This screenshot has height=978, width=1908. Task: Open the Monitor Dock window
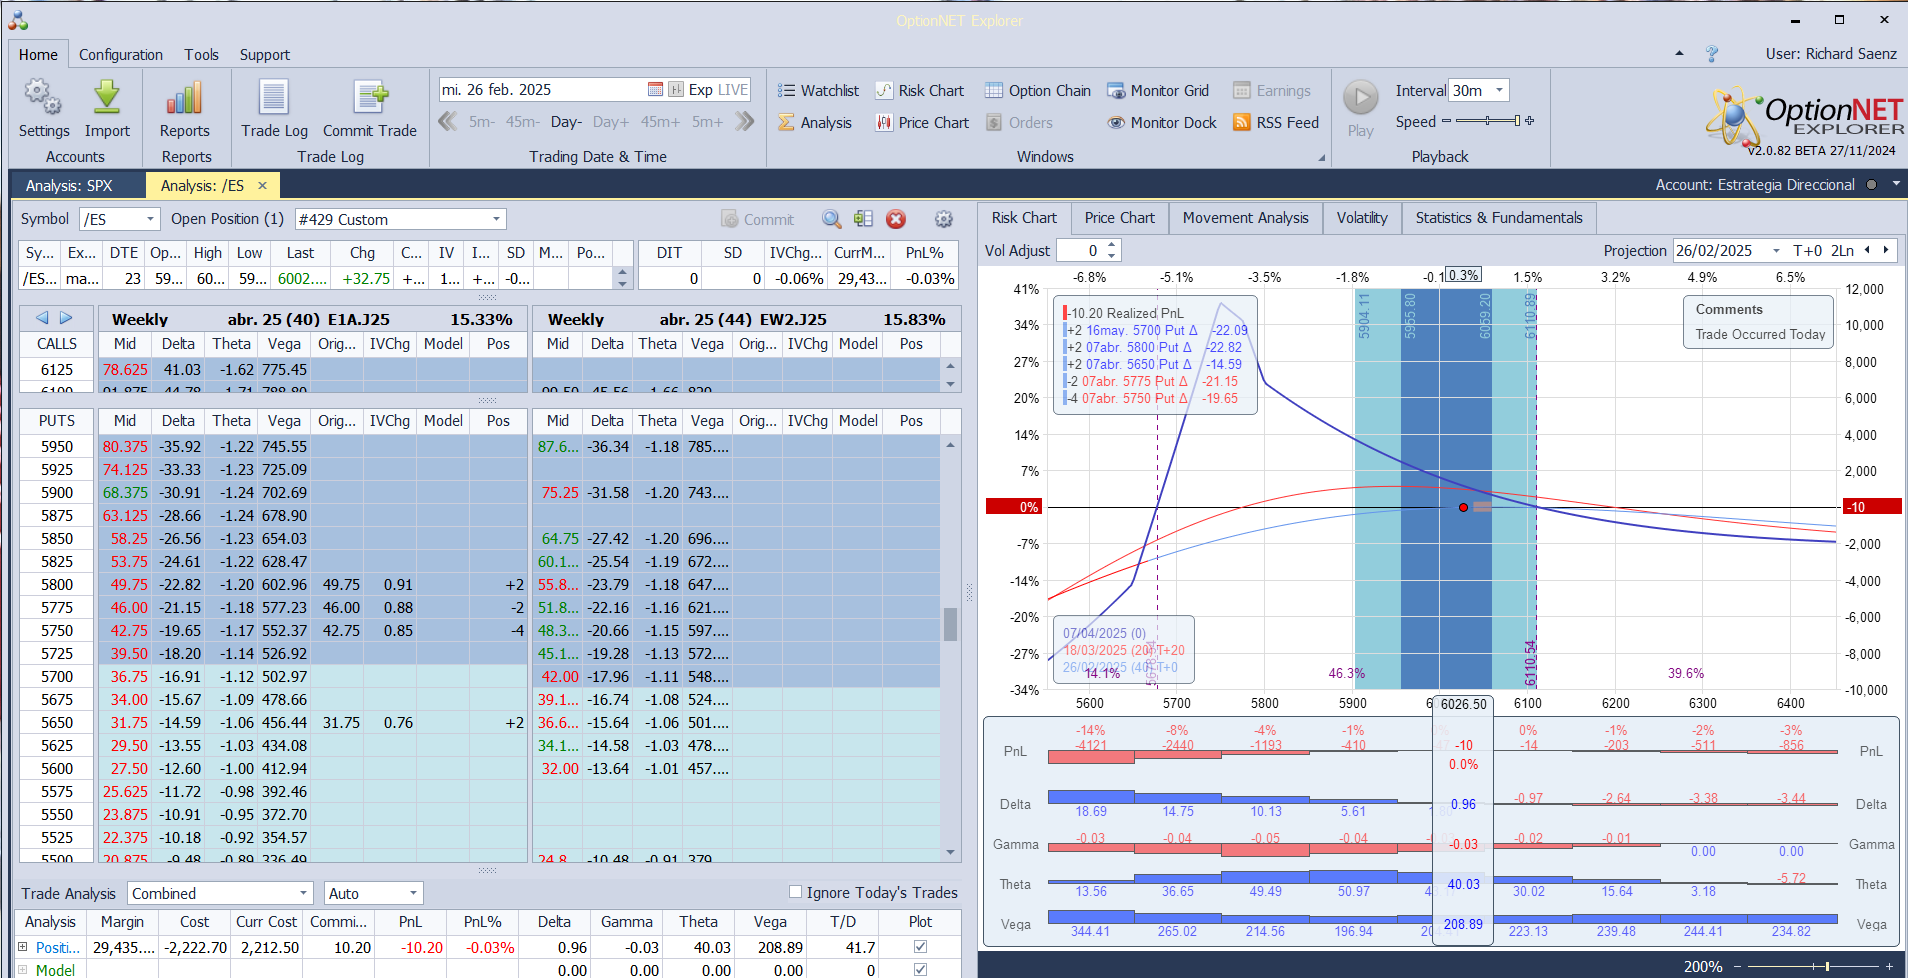[x=1162, y=123]
